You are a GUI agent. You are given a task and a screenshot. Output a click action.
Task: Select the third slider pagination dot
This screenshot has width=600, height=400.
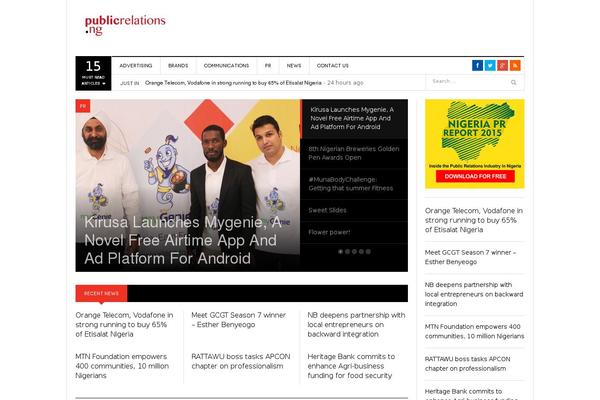click(x=354, y=251)
